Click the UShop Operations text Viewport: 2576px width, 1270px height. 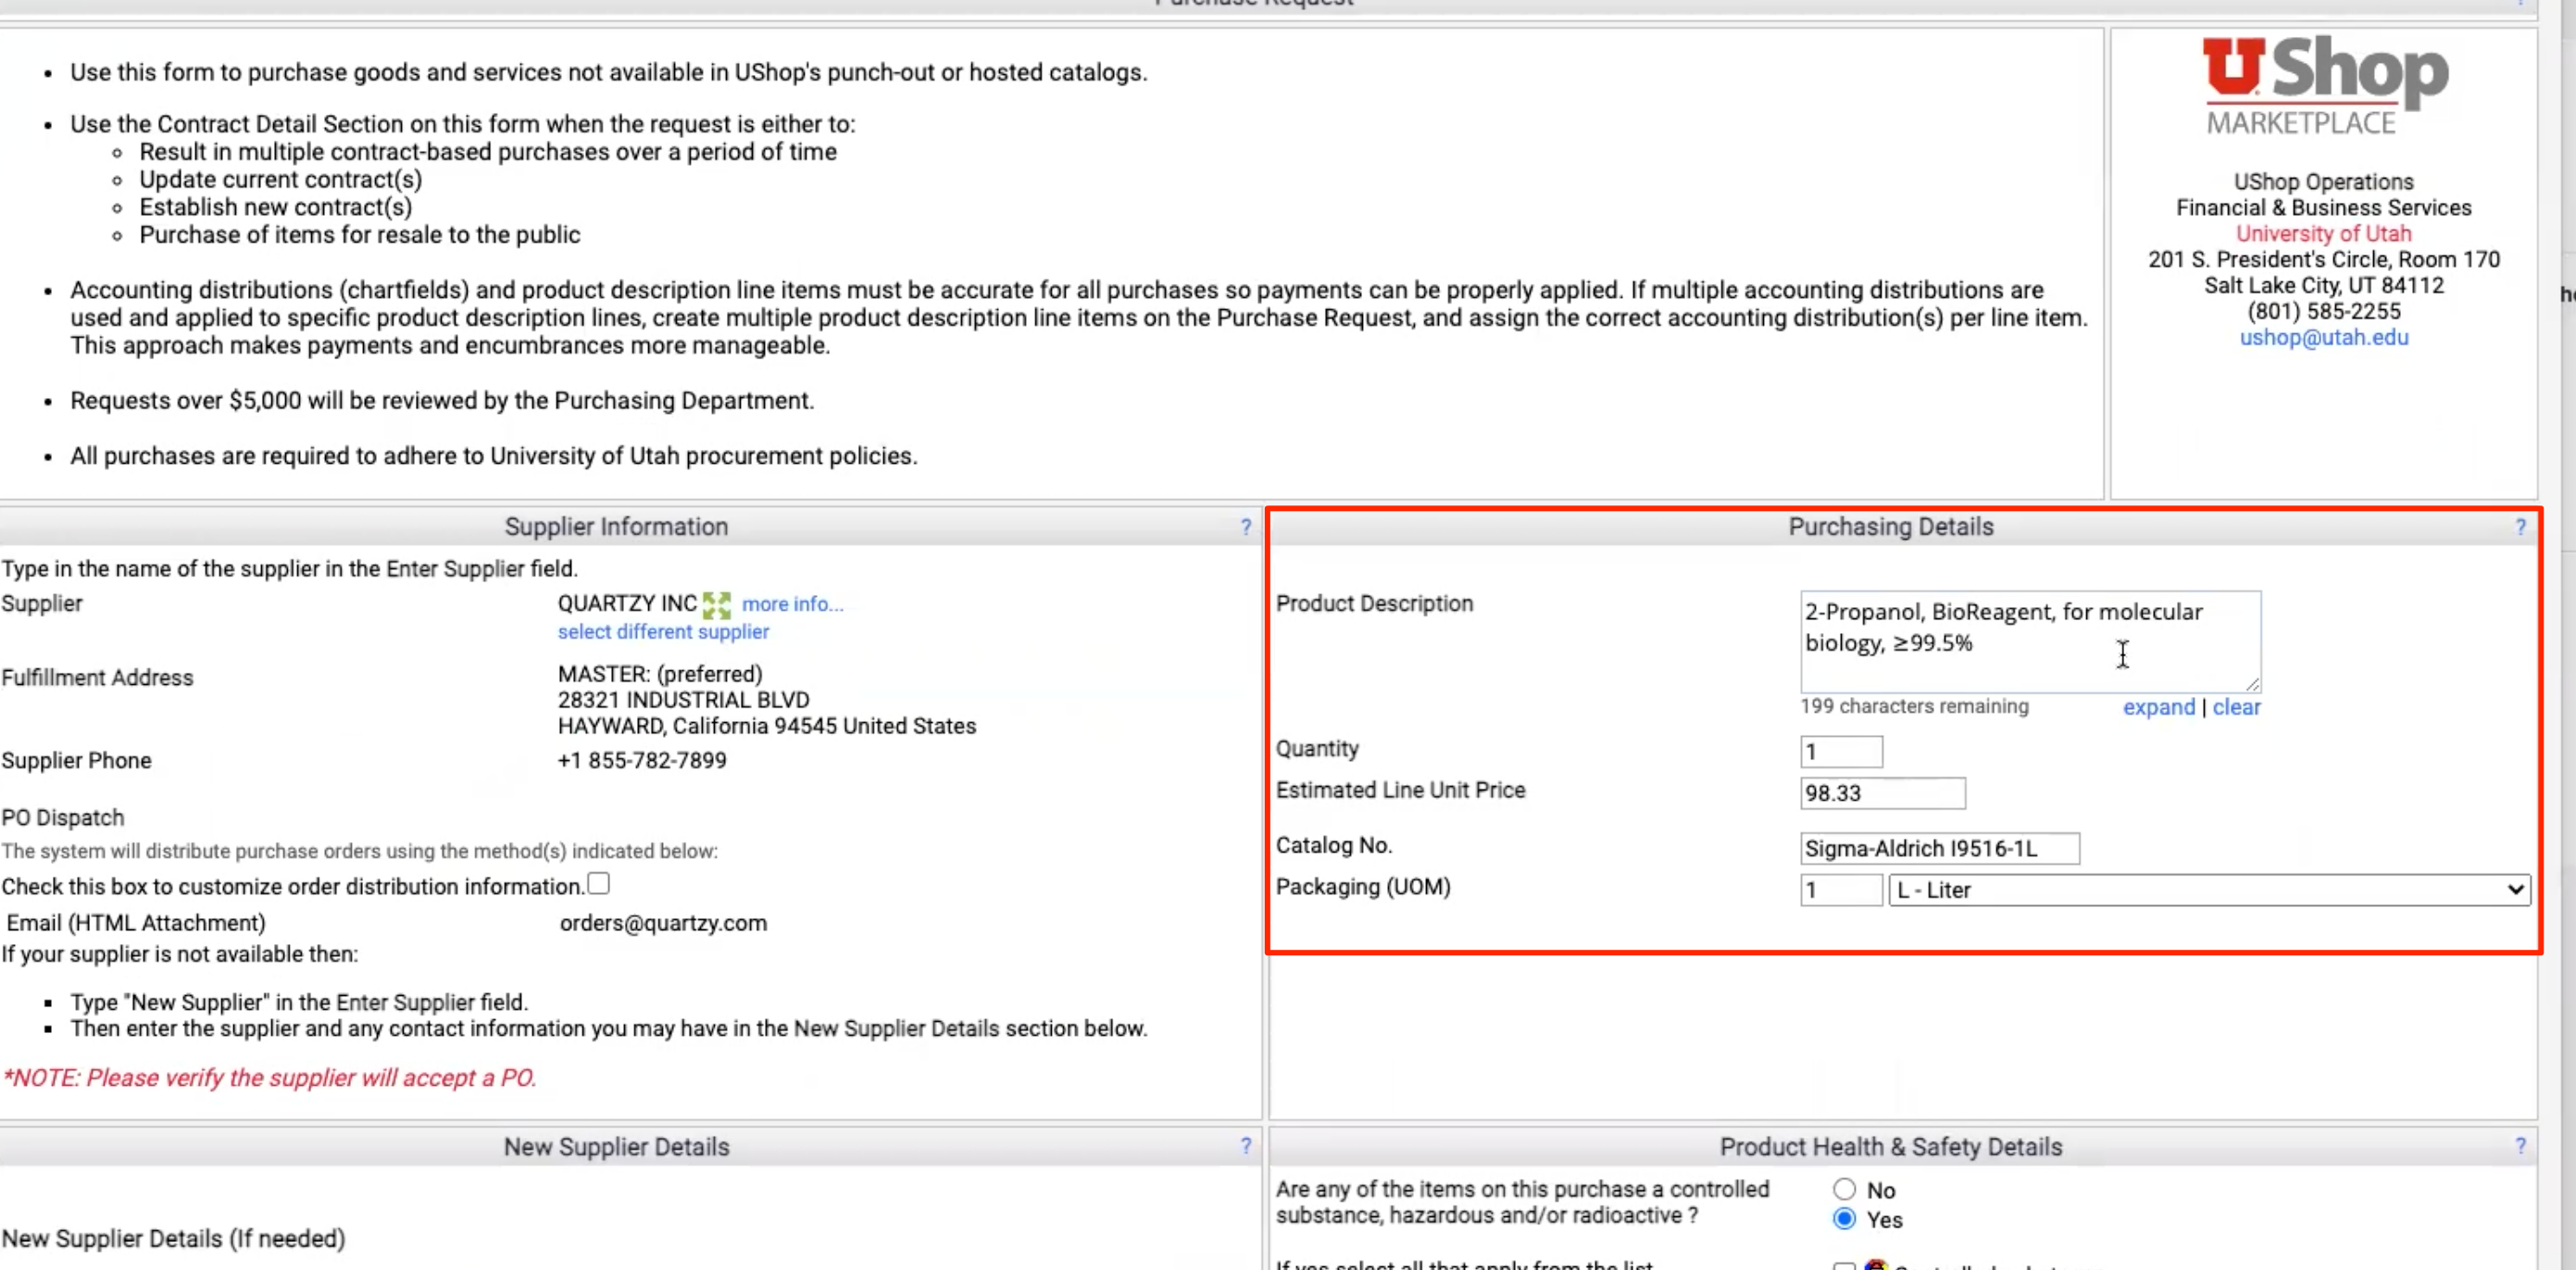pos(2323,182)
